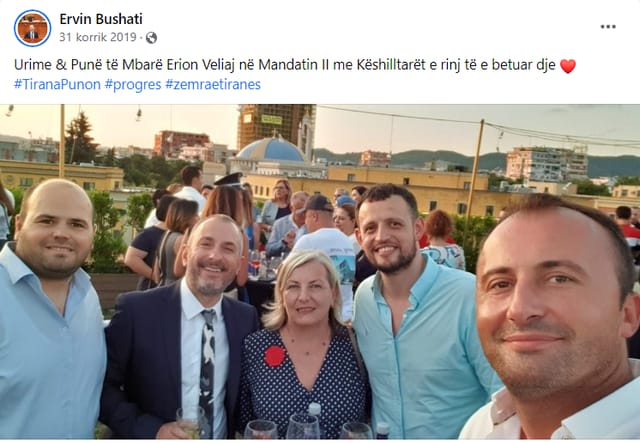
Task: Click the water bottle cap at photo bottom
Action: (x=314, y=409)
